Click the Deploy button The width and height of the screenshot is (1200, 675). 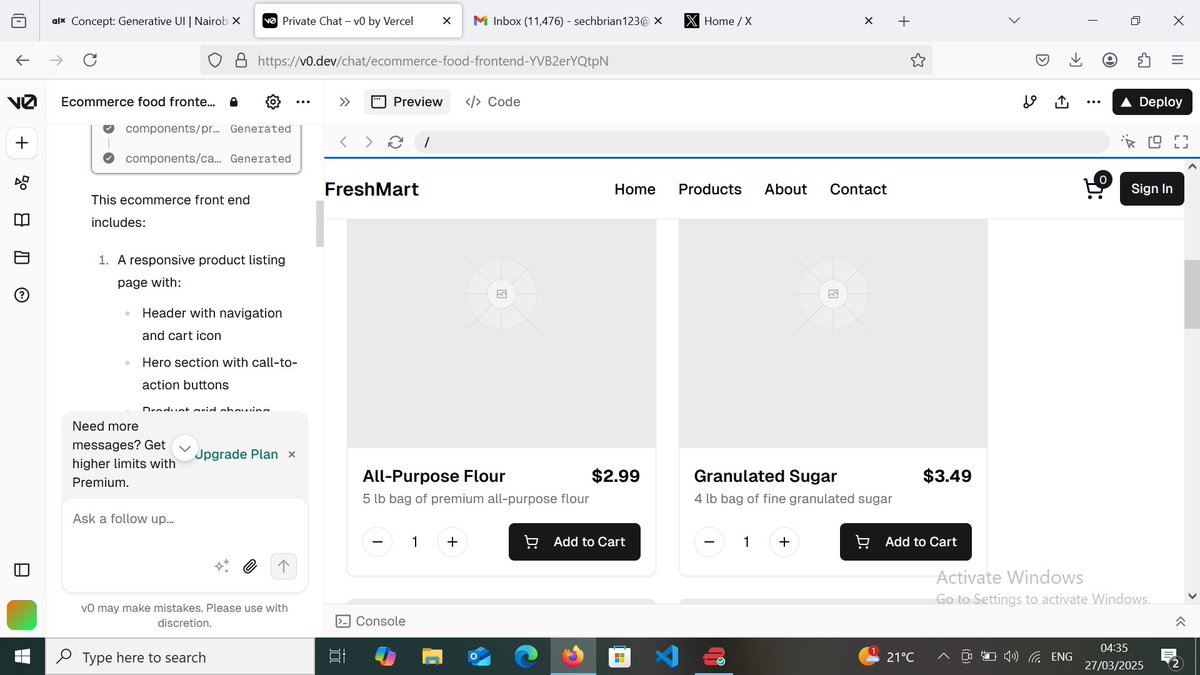[1152, 102]
